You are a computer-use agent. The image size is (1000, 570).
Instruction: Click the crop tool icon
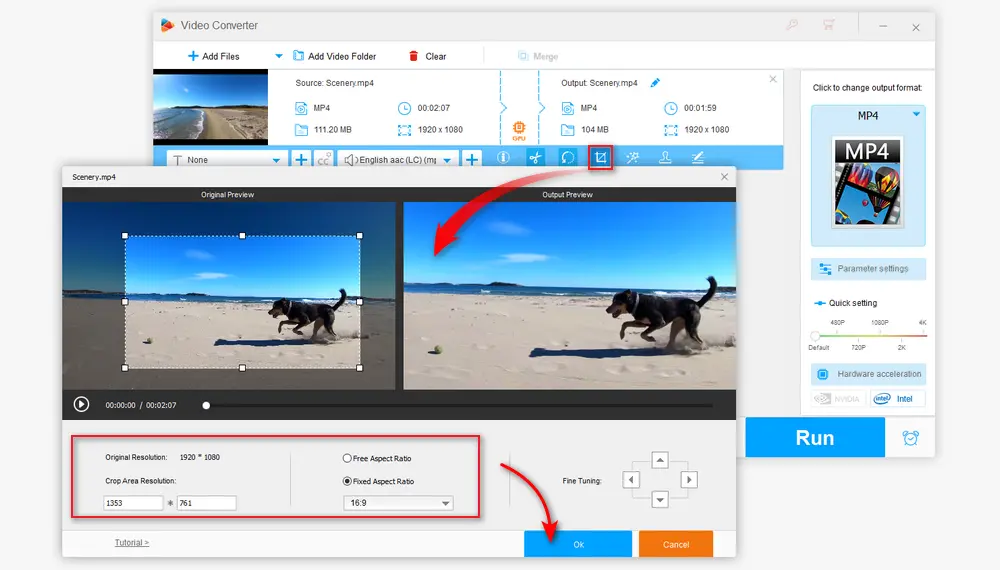(x=600, y=157)
